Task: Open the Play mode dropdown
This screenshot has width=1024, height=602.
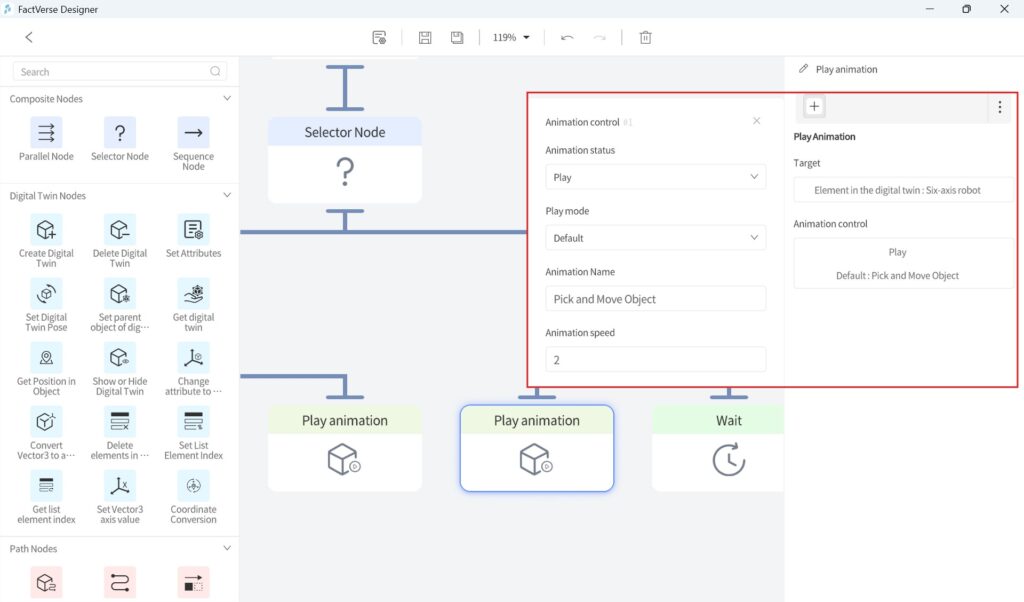Action: tap(656, 238)
